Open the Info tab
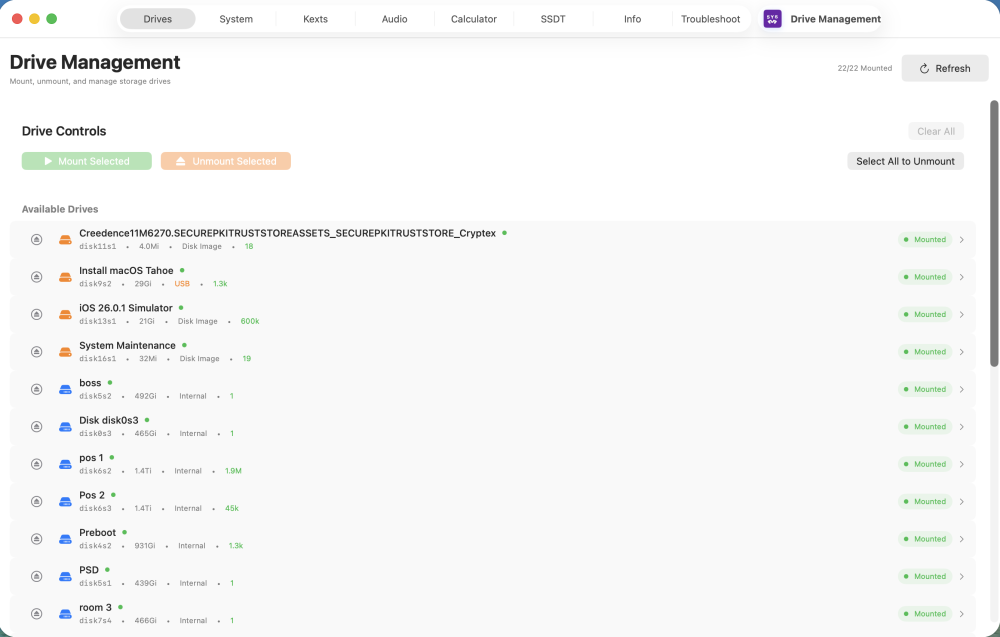The height and width of the screenshot is (637, 1000). (x=632, y=19)
